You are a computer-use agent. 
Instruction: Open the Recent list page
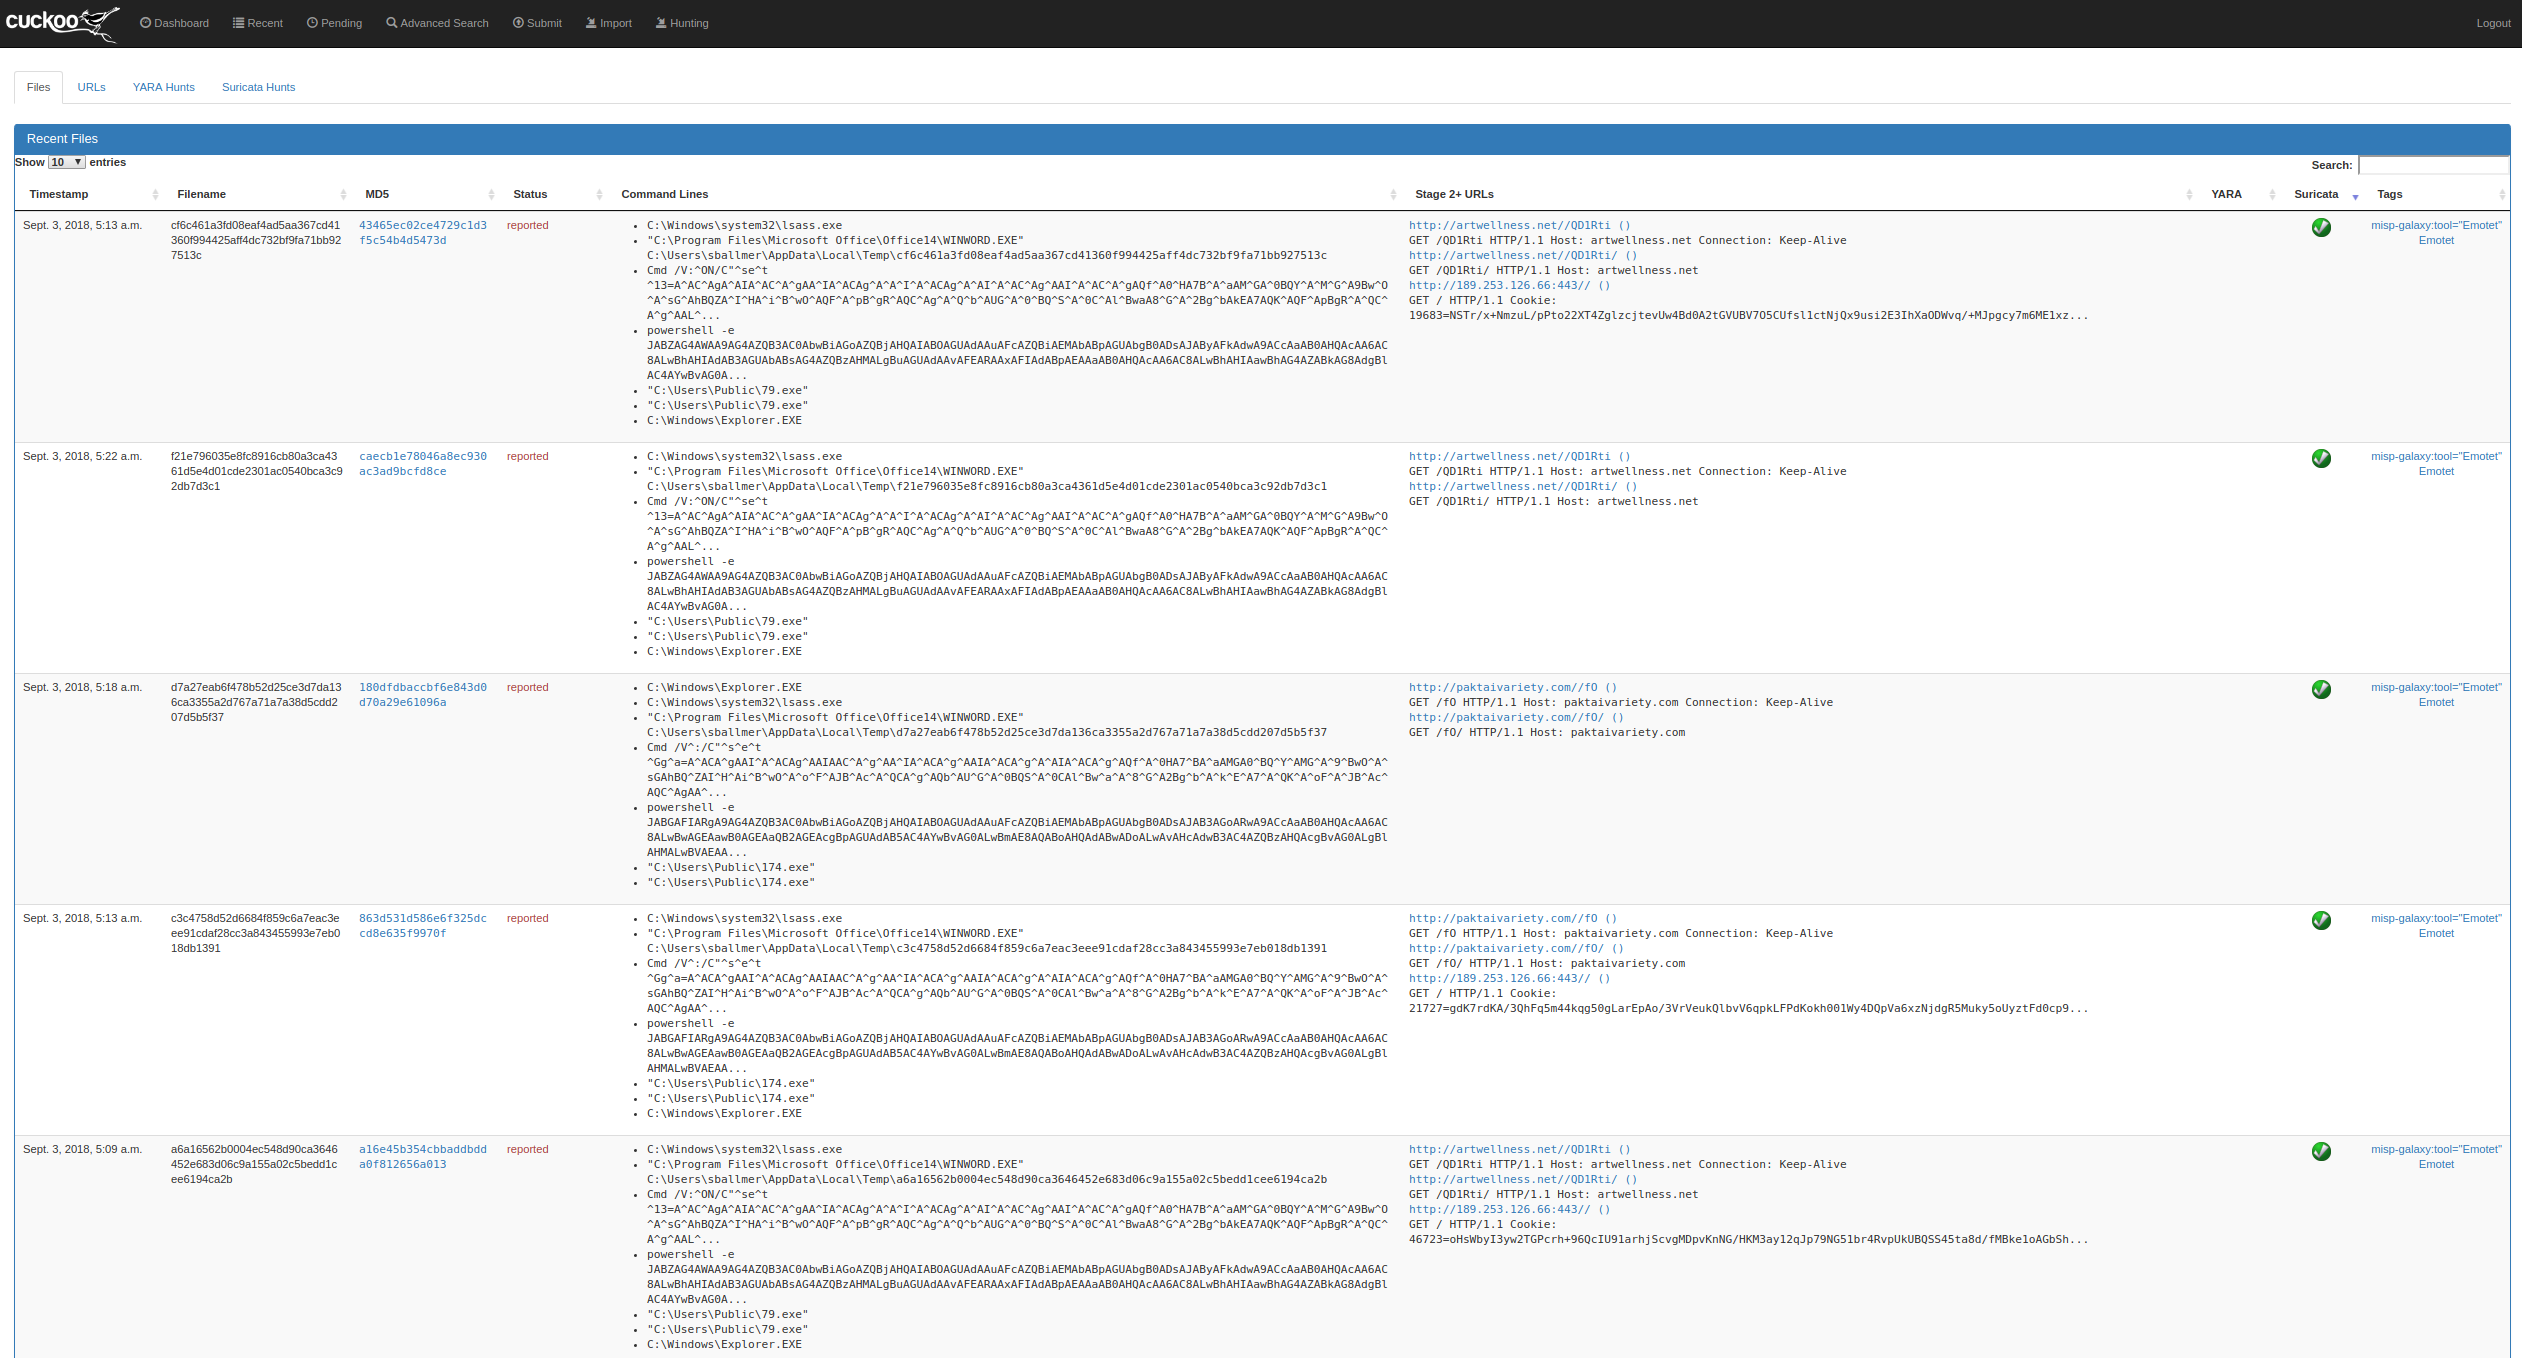point(258,23)
